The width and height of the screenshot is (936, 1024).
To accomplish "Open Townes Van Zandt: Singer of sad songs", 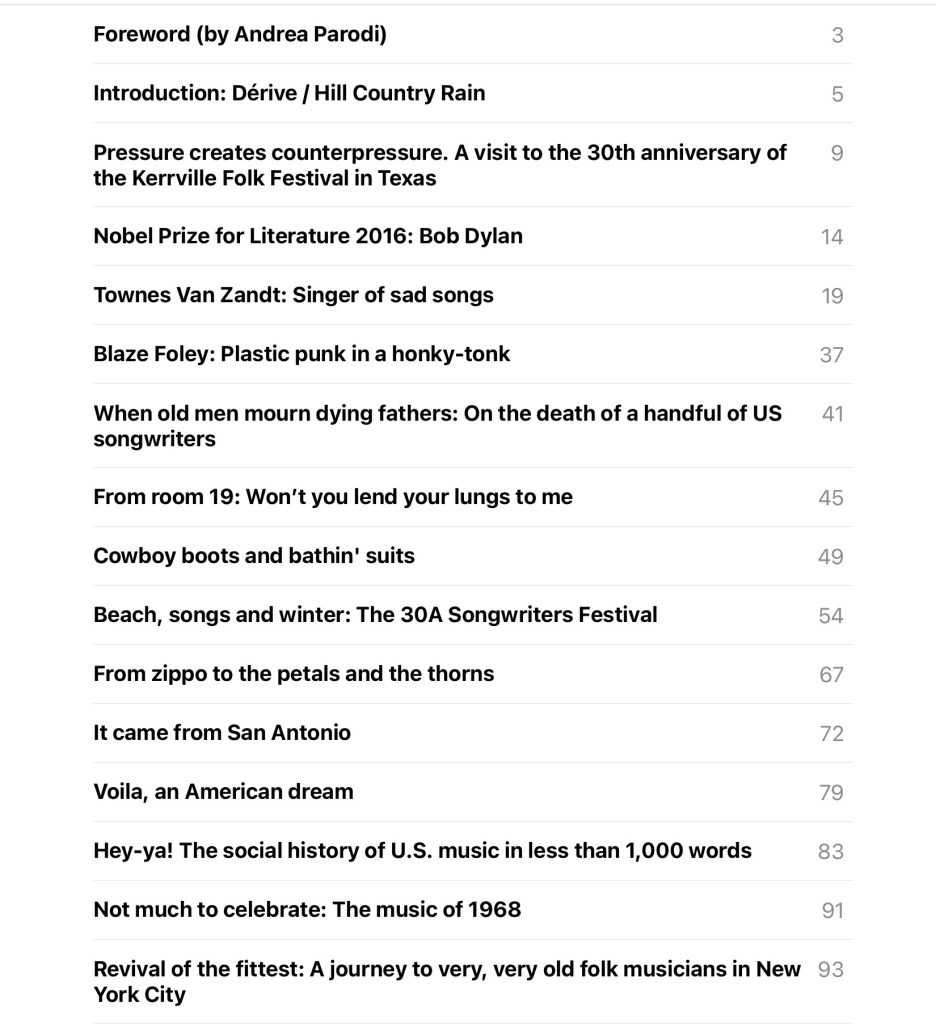I will pyautogui.click(x=293, y=295).
